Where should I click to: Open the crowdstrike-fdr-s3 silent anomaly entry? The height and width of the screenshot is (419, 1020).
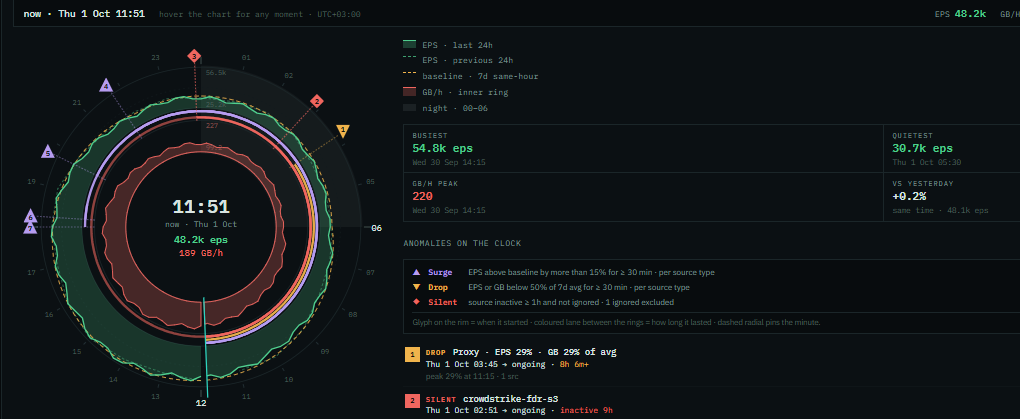511,398
